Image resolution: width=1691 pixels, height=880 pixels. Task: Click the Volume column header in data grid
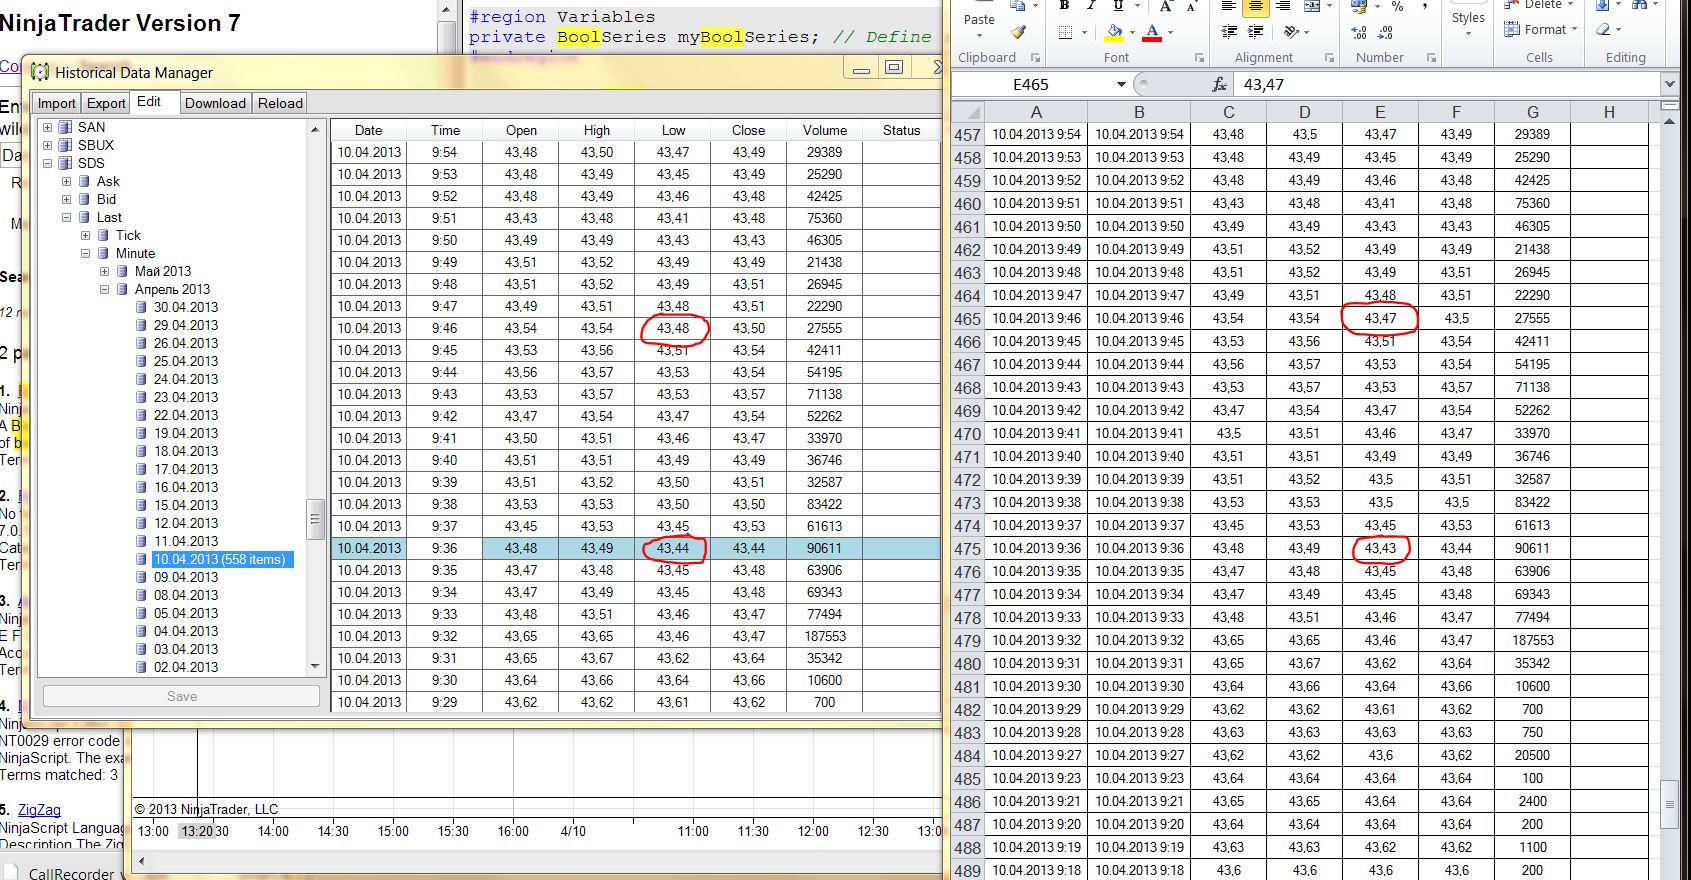point(824,130)
